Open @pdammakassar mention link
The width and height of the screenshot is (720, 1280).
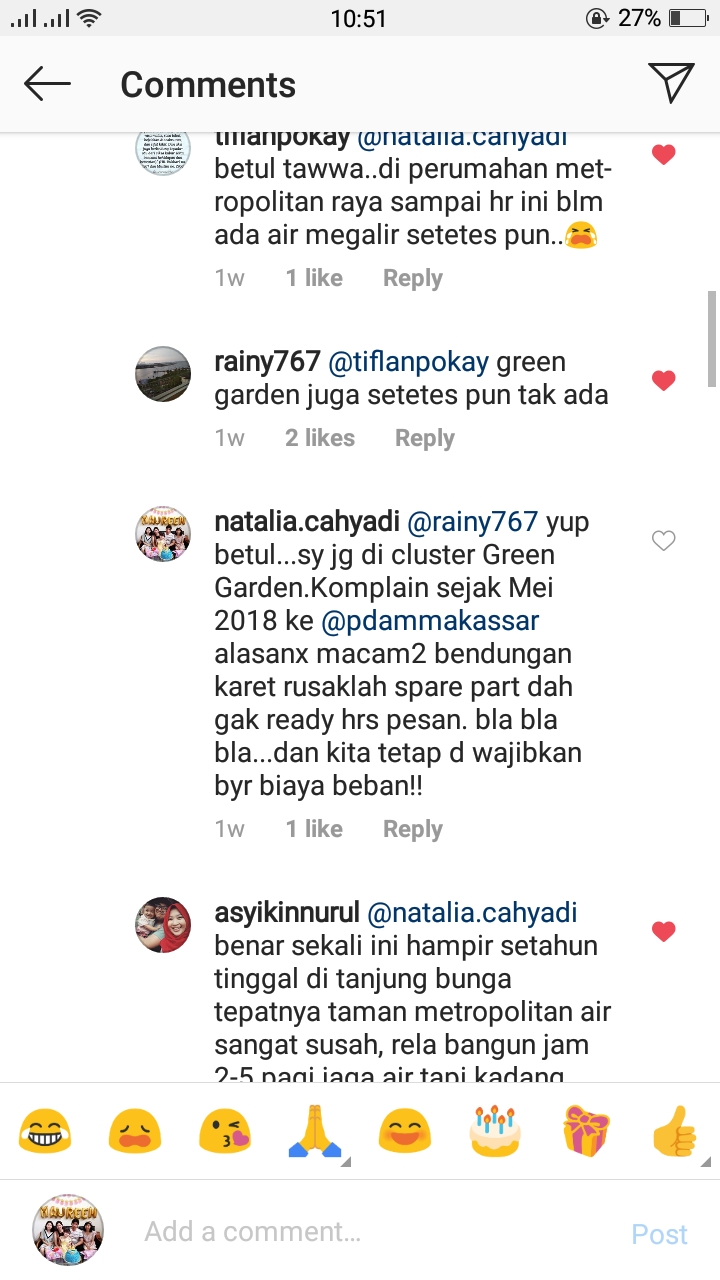tap(430, 621)
